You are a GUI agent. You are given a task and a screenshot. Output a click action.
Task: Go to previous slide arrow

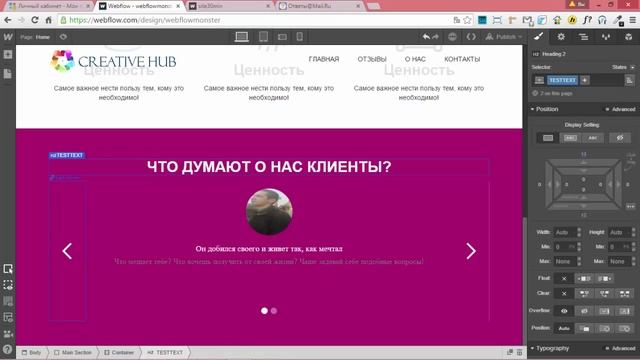point(67,251)
